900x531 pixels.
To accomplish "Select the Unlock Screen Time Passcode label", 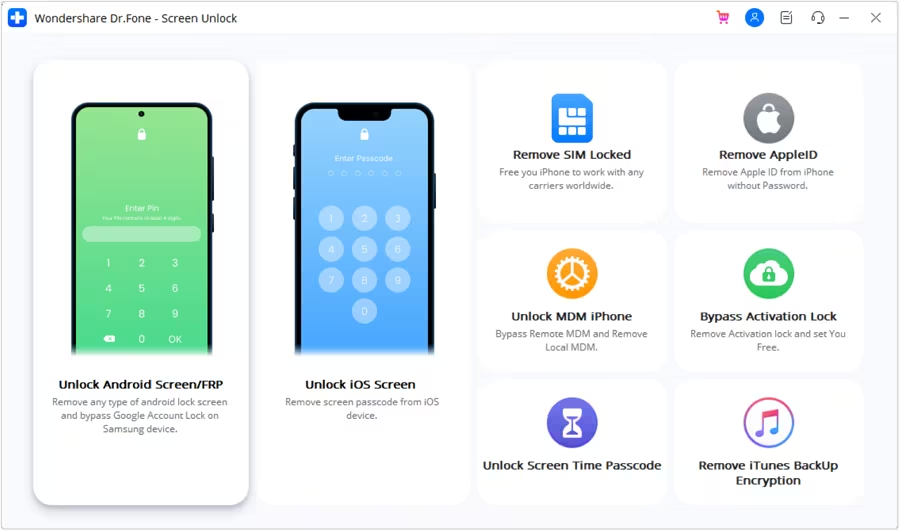I will pos(572,465).
